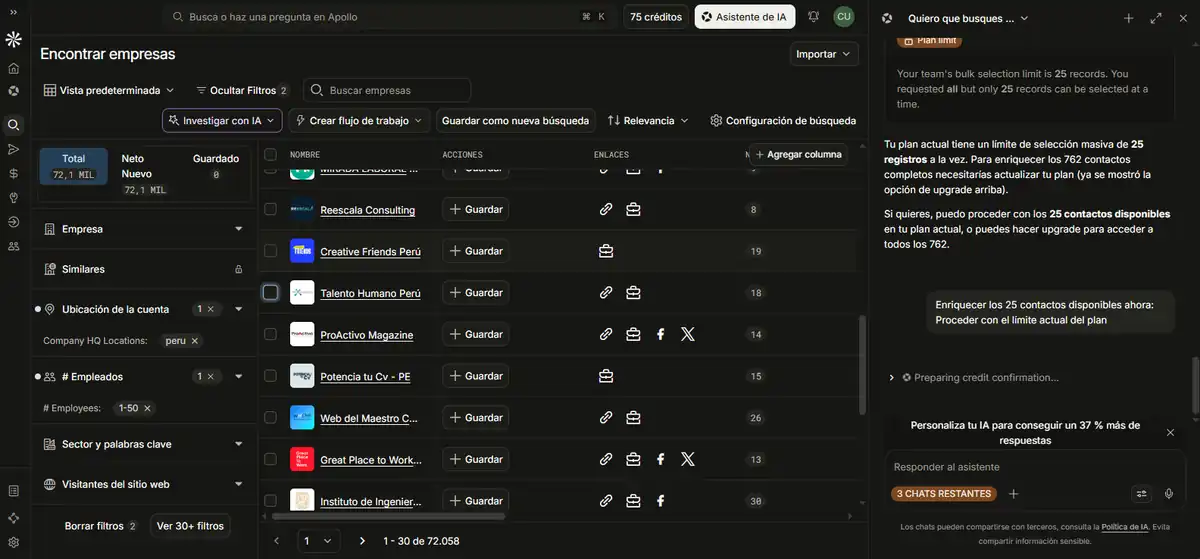Open the paper-plane sequences icon in sidebar

(13, 149)
